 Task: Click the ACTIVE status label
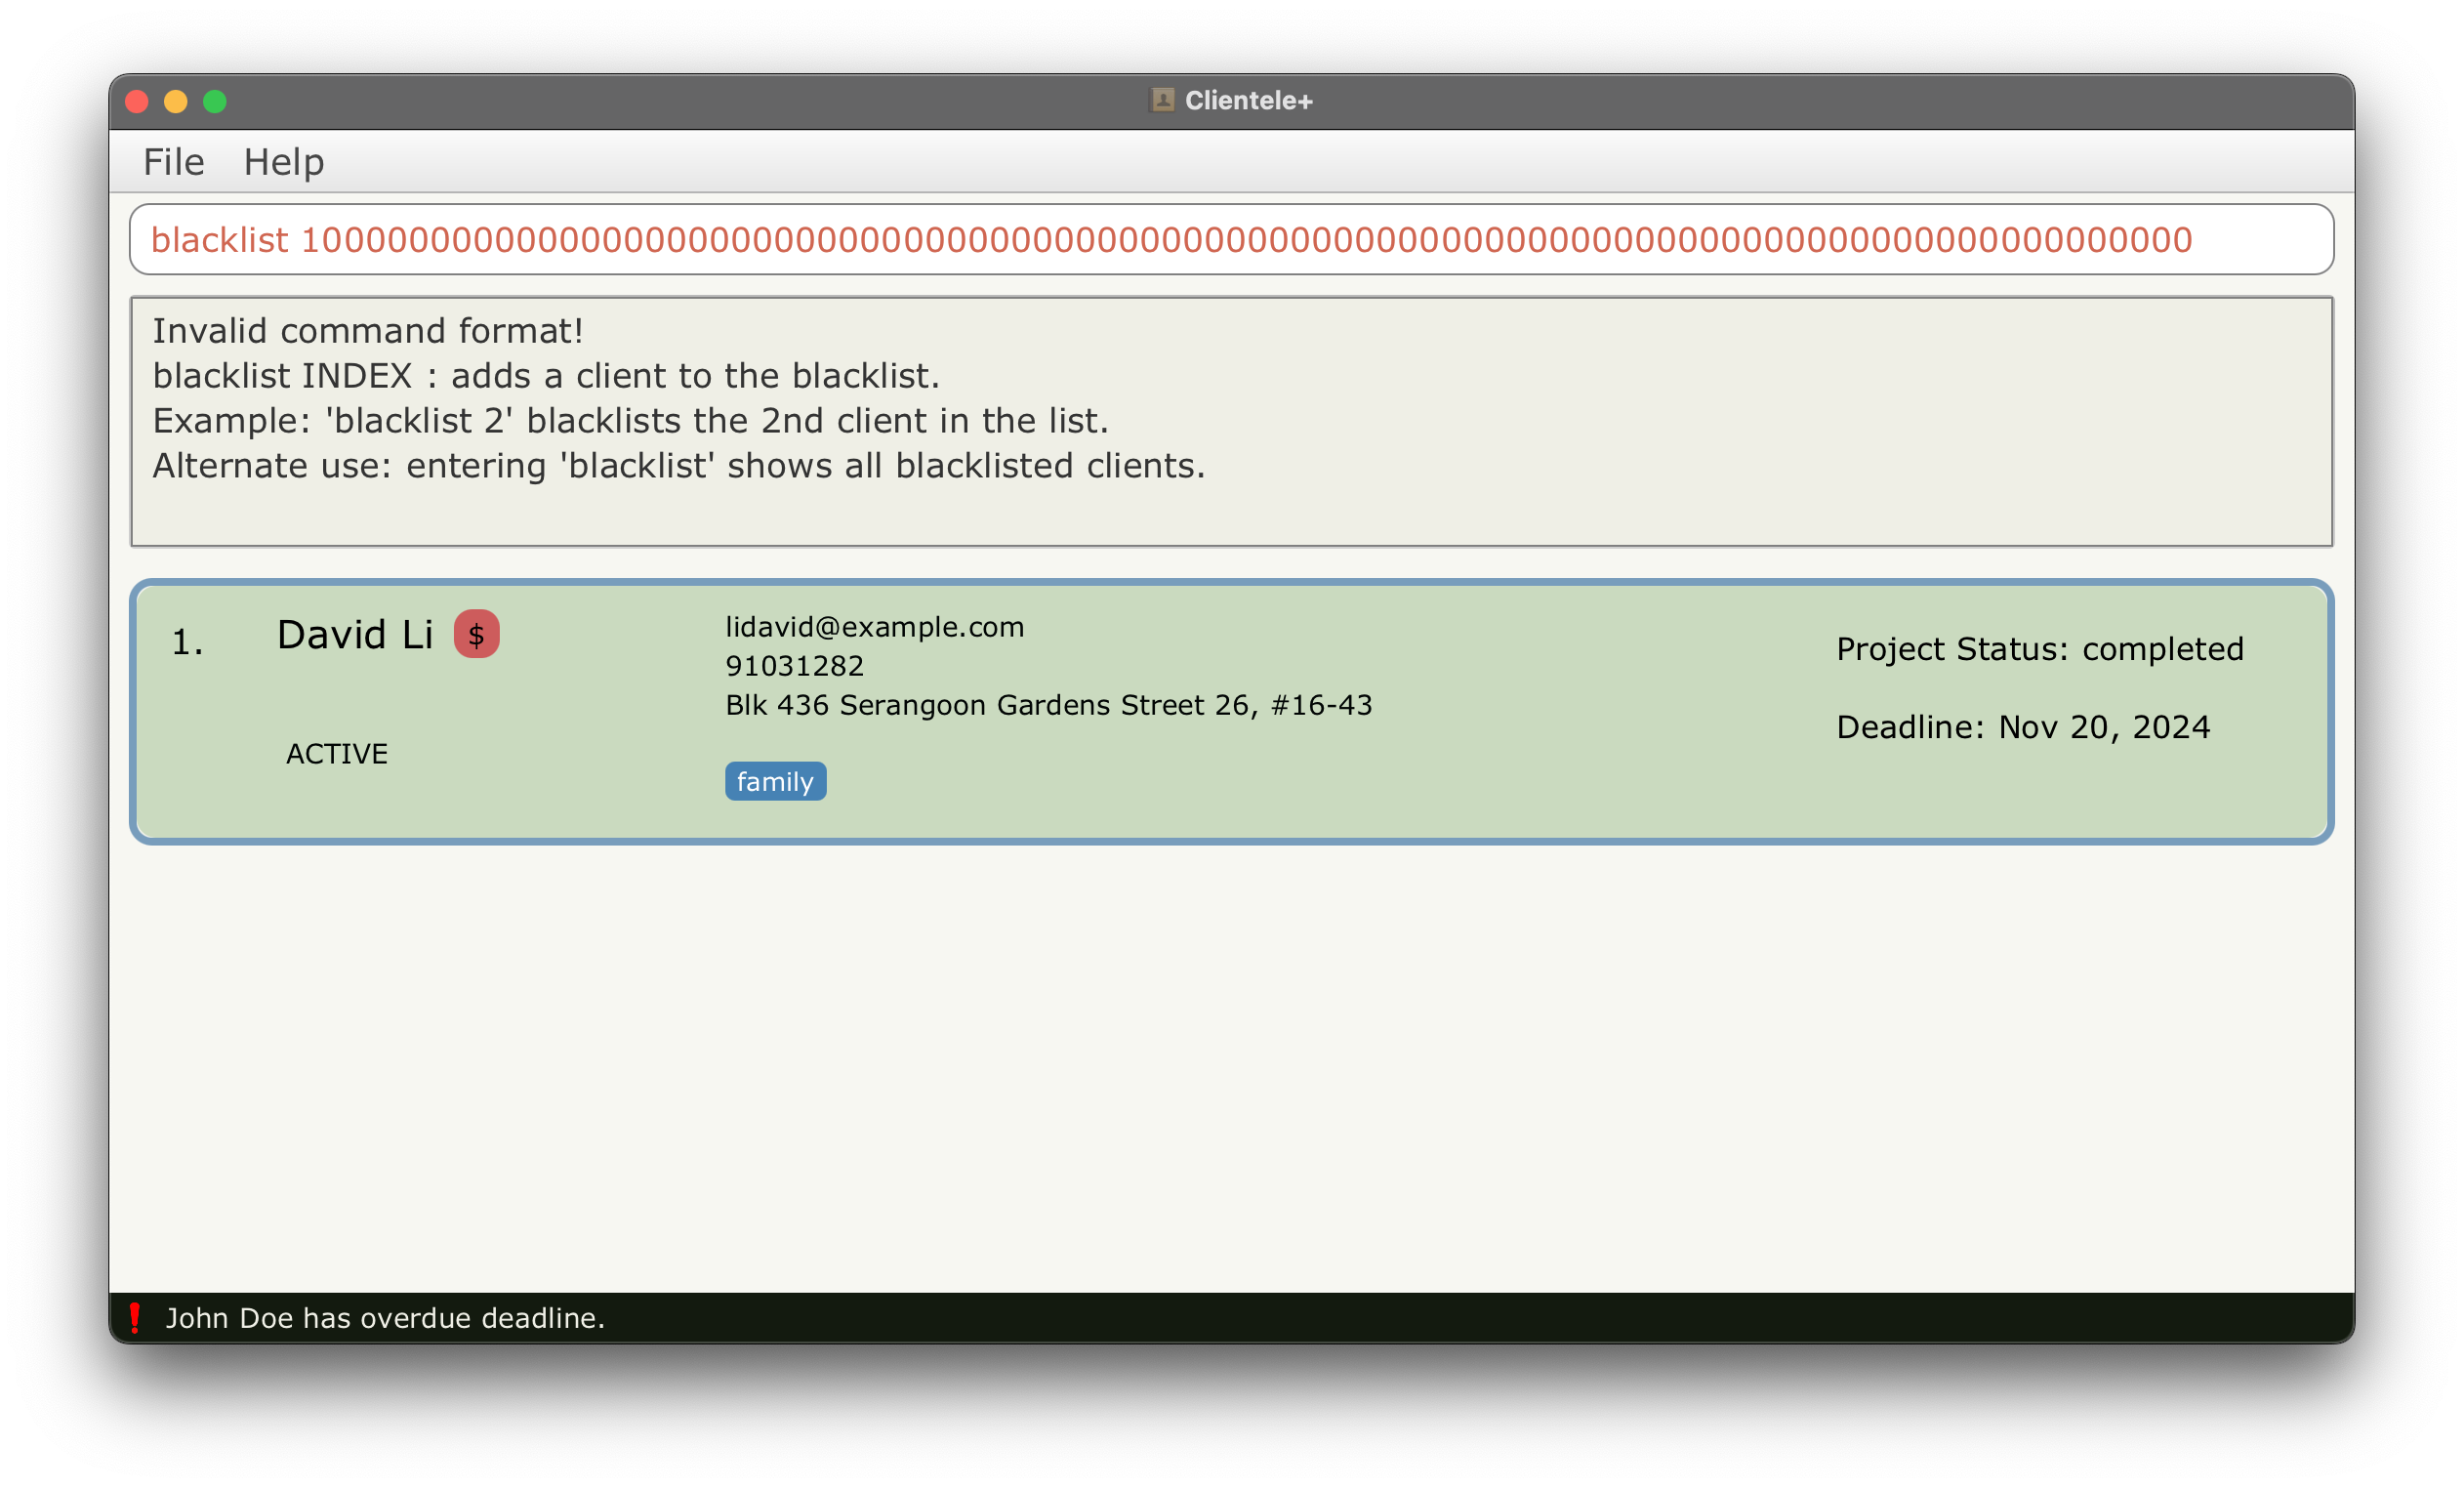coord(337,753)
